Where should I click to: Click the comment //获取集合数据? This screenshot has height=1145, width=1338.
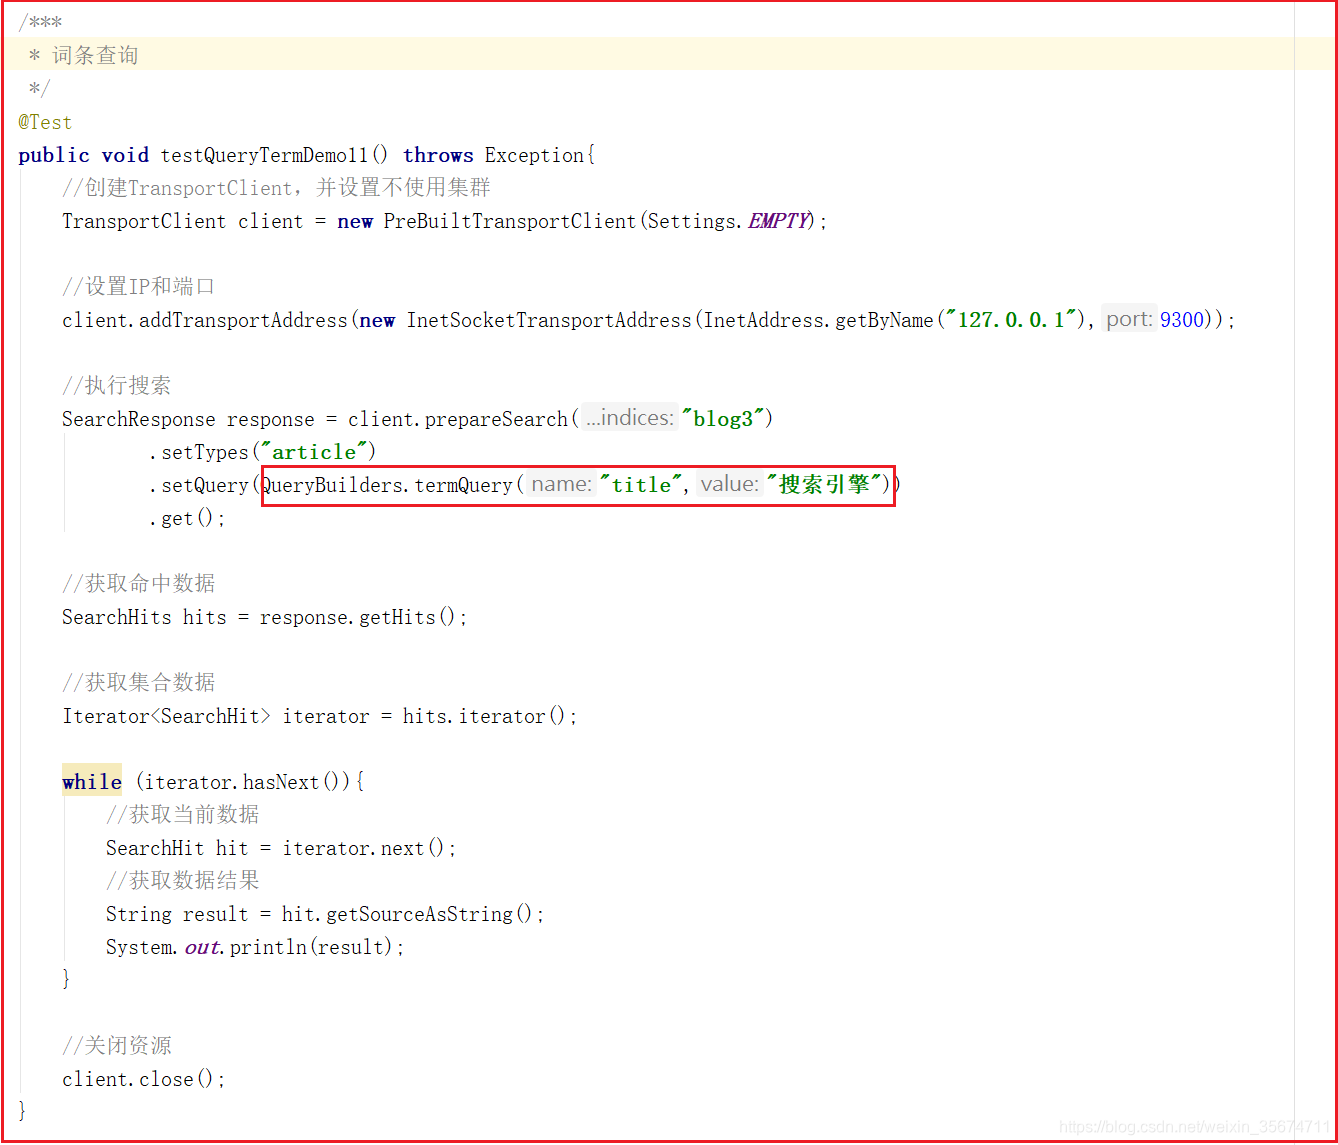(138, 683)
